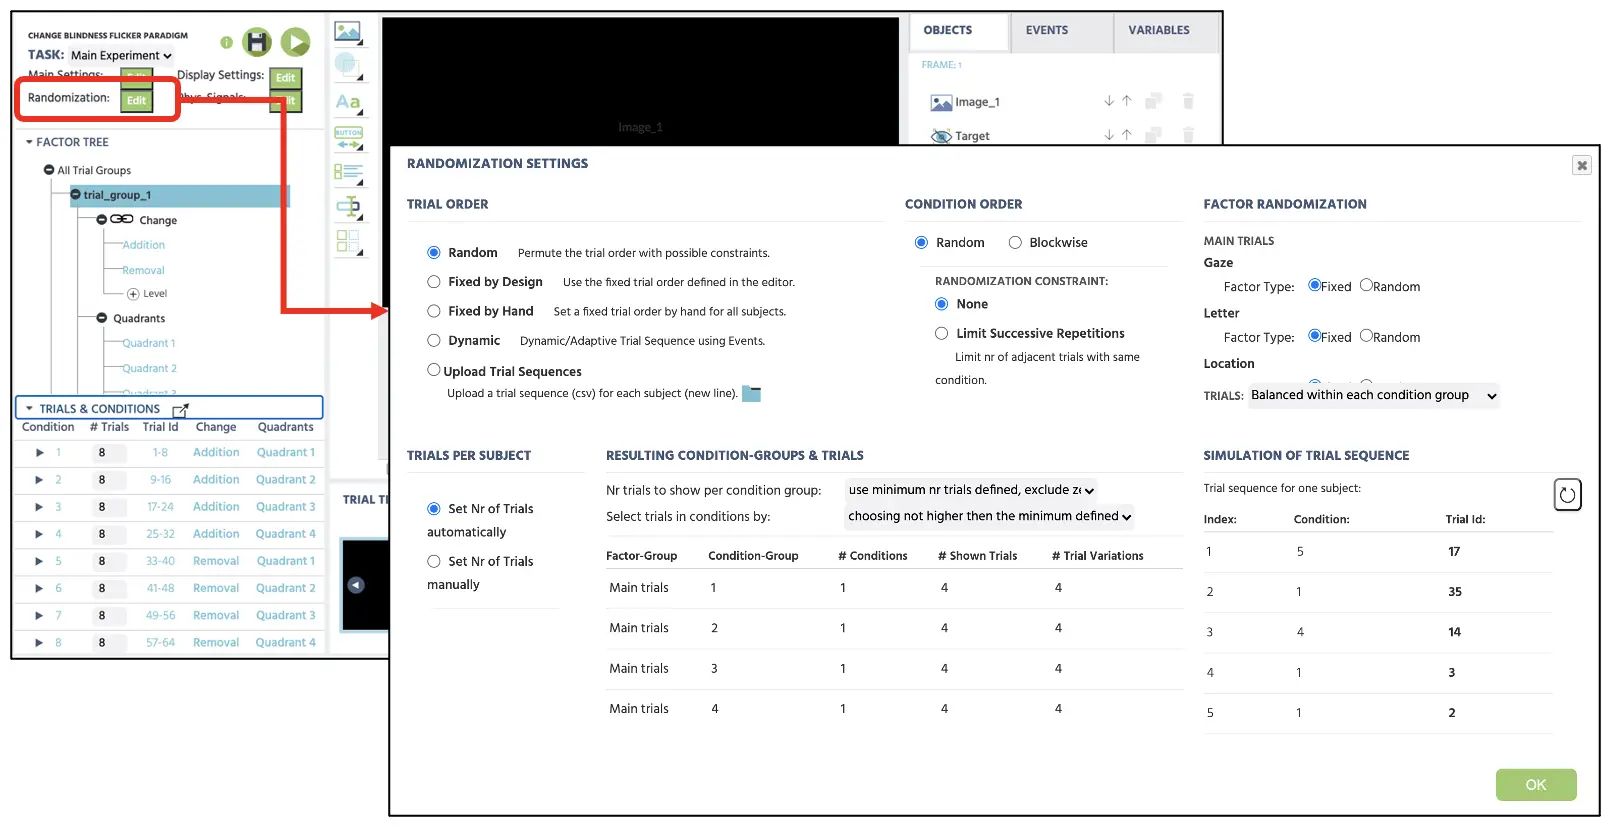The height and width of the screenshot is (830, 1616).
Task: Select Dynamic trial order
Action: 434,340
